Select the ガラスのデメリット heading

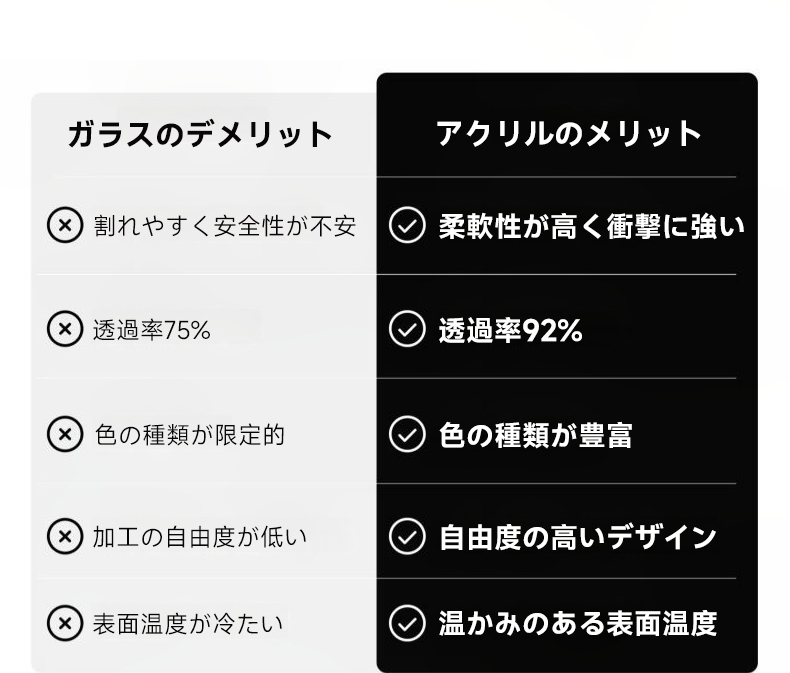click(x=200, y=134)
